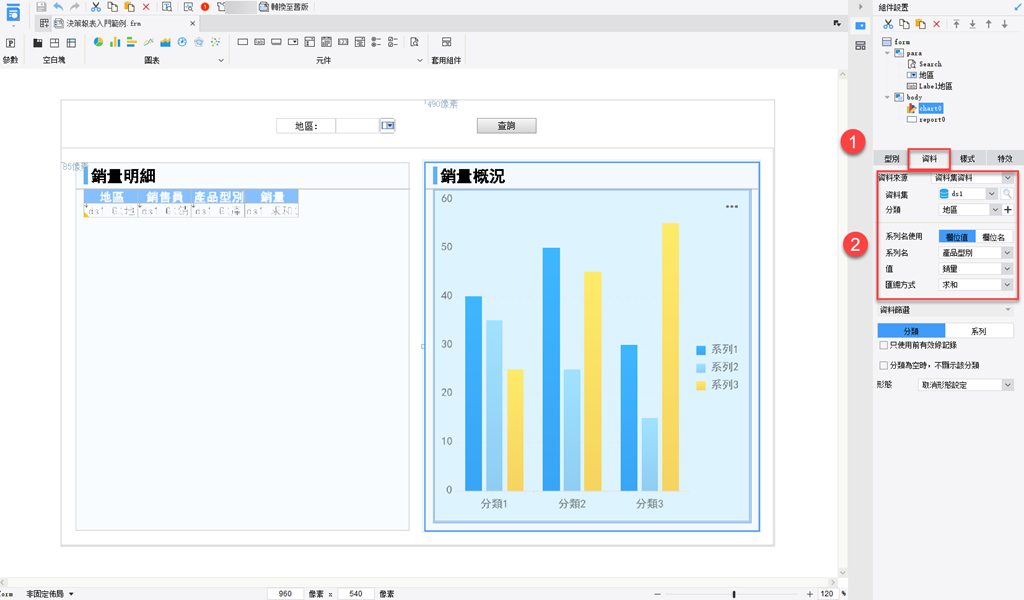
Task: Collapse the para tree node
Action: pos(888,53)
